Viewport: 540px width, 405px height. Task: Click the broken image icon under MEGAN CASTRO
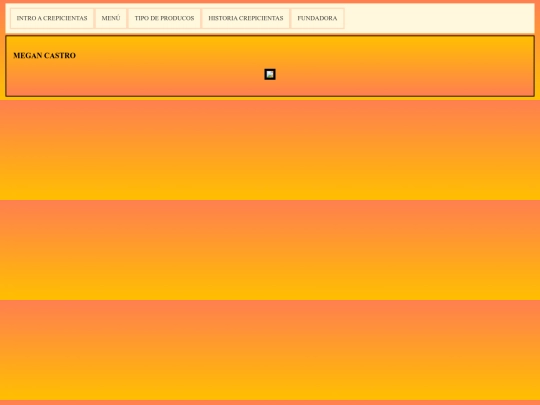point(270,74)
